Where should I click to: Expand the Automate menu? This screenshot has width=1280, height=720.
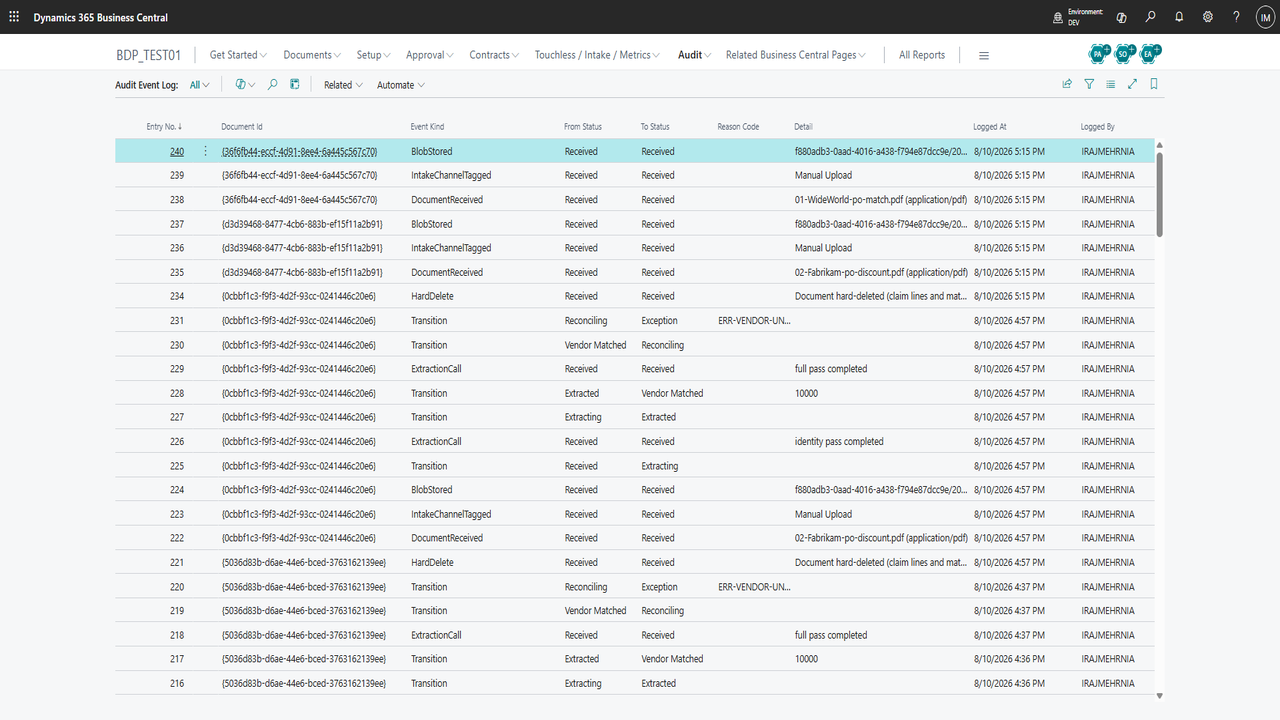tap(401, 85)
